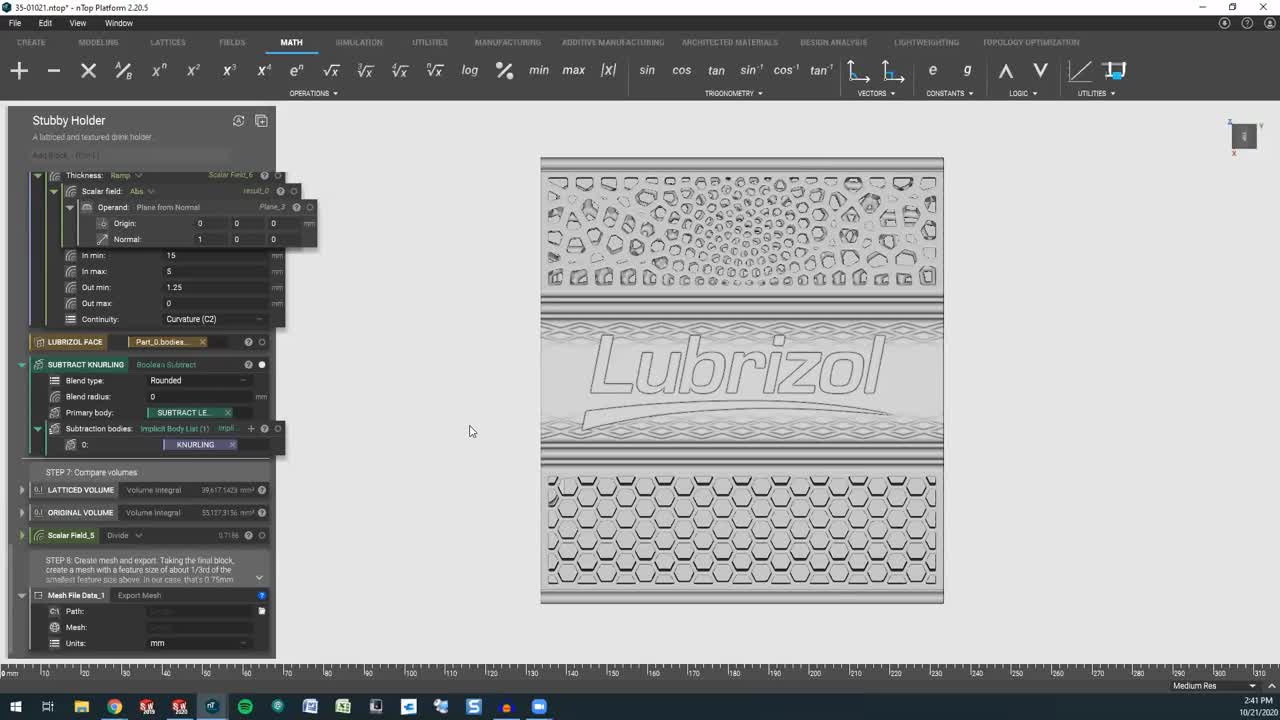1280x720 pixels.
Task: Choose the square root function icon
Action: tap(331, 70)
